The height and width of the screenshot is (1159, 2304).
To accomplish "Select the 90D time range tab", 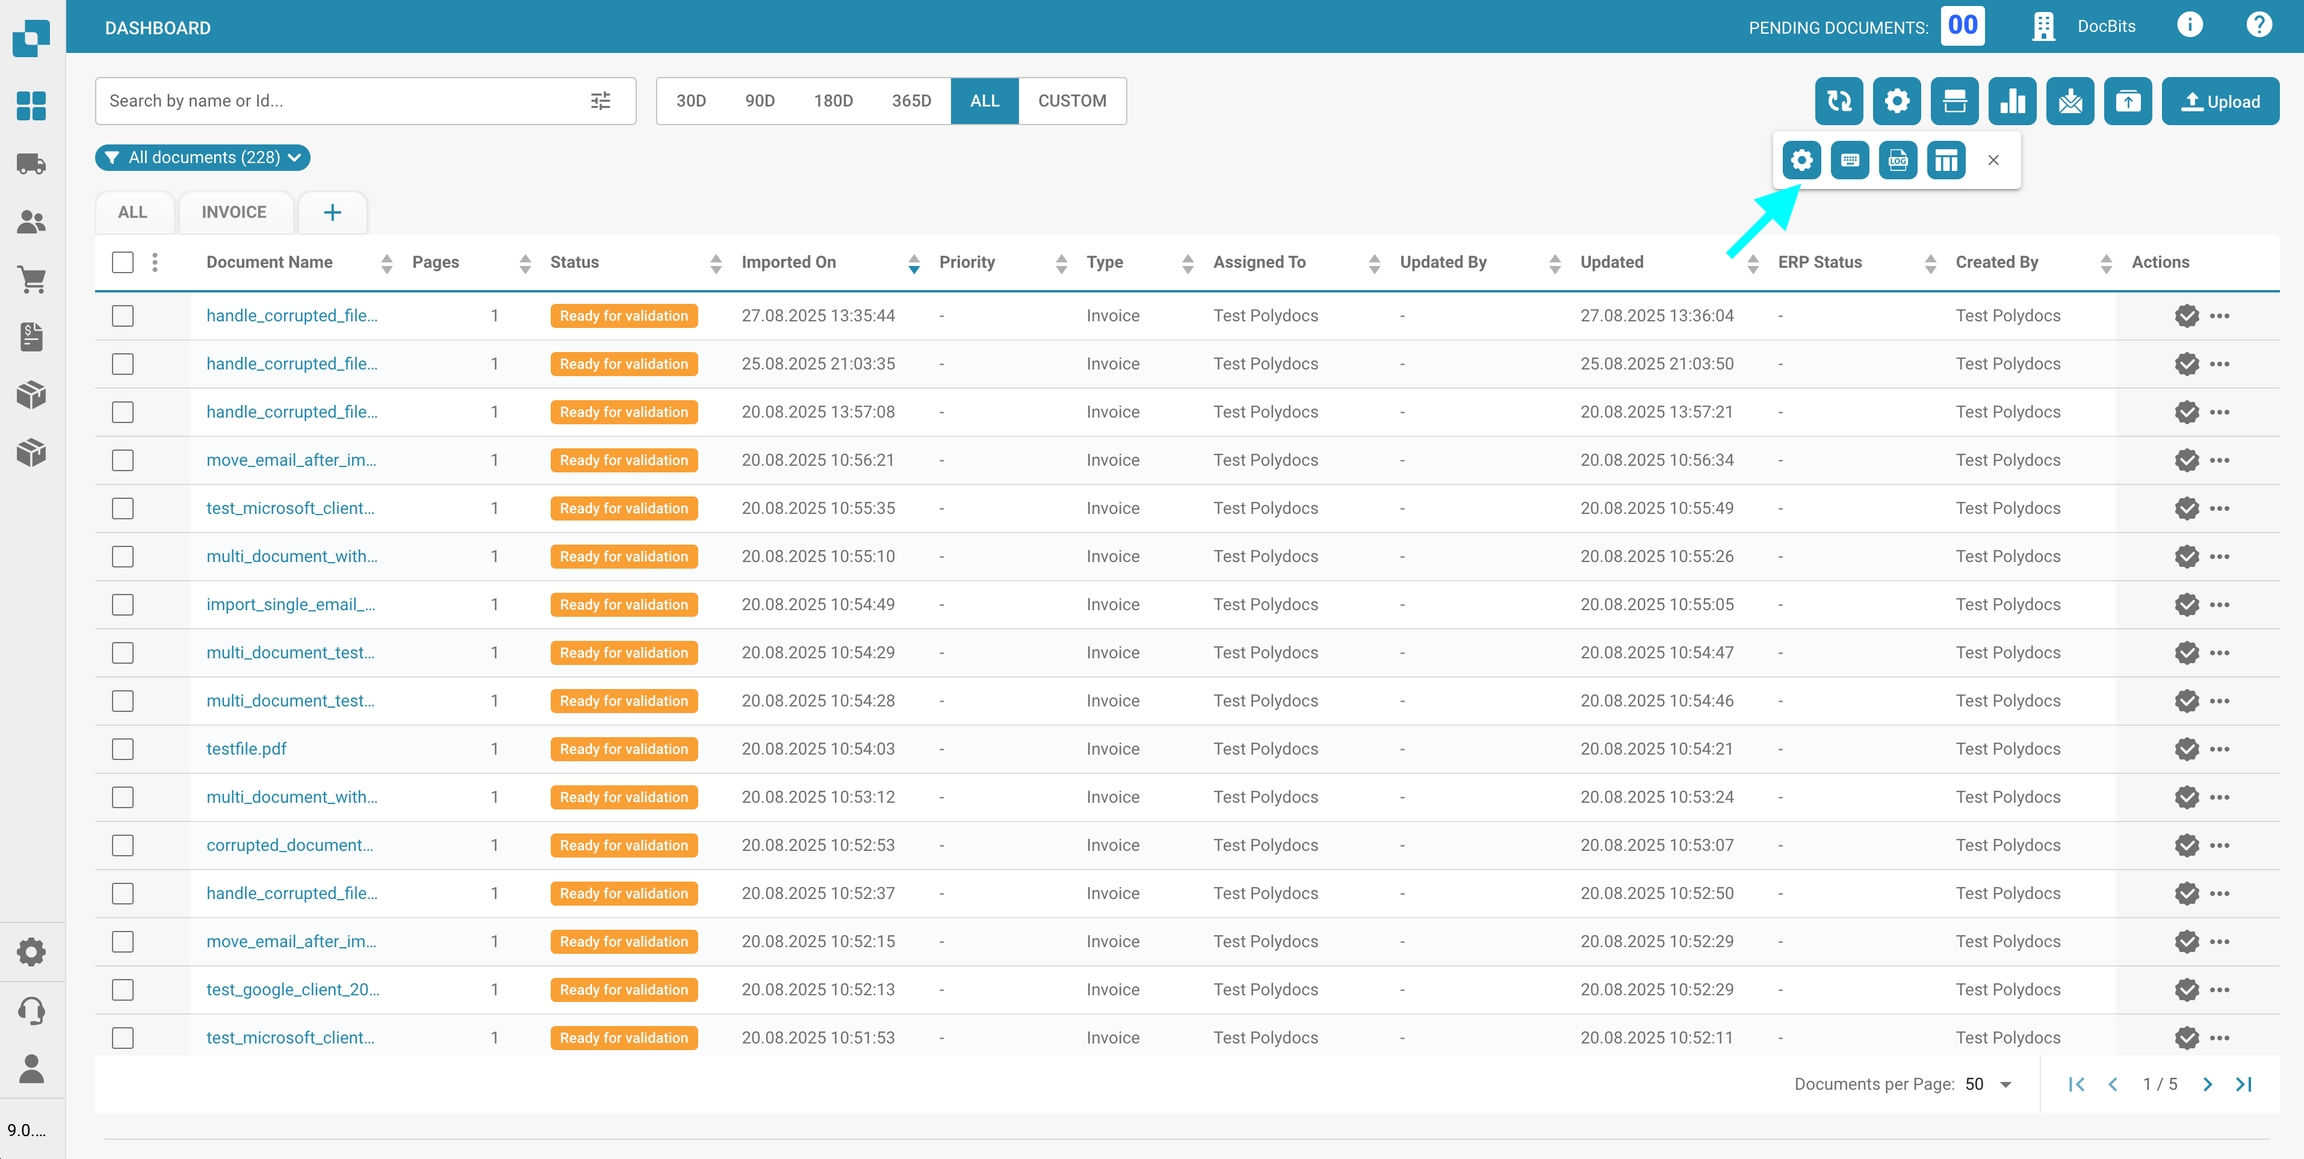I will click(759, 101).
